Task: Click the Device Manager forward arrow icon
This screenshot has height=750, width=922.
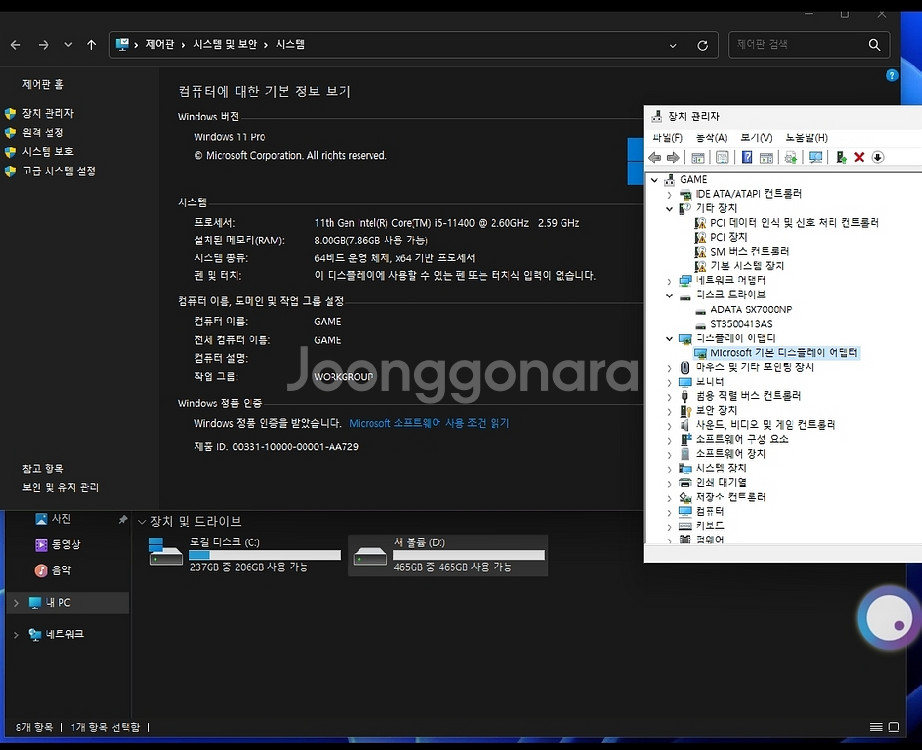Action: pyautogui.click(x=673, y=157)
